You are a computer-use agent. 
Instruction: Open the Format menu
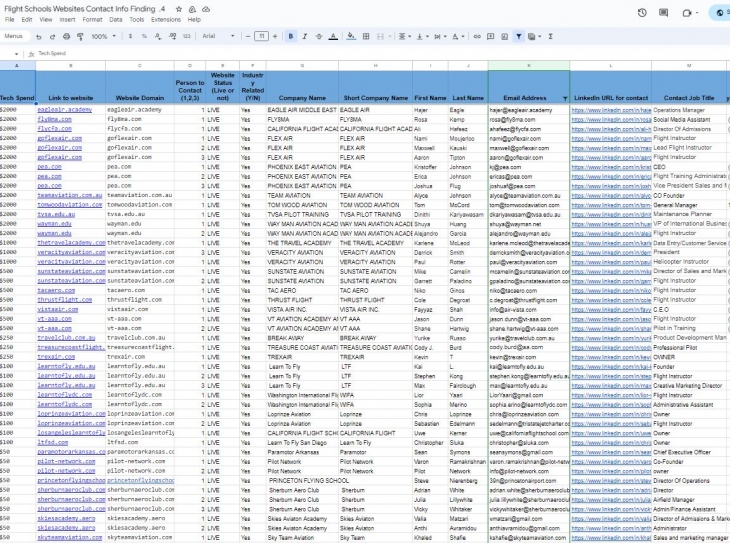(92, 20)
